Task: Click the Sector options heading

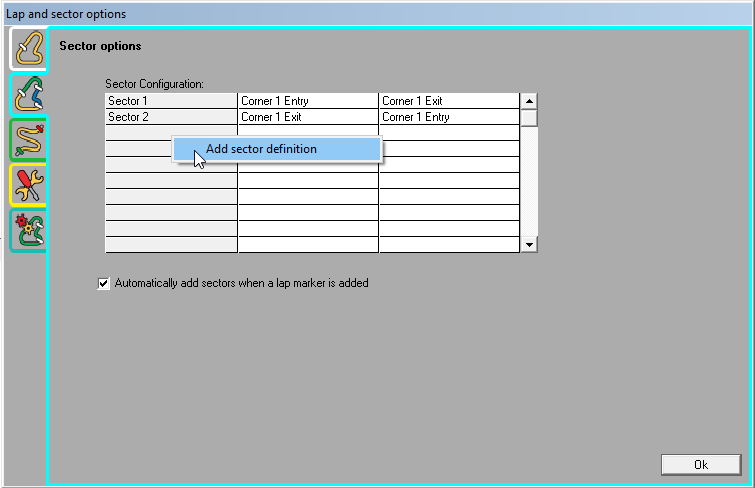Action: tap(100, 46)
